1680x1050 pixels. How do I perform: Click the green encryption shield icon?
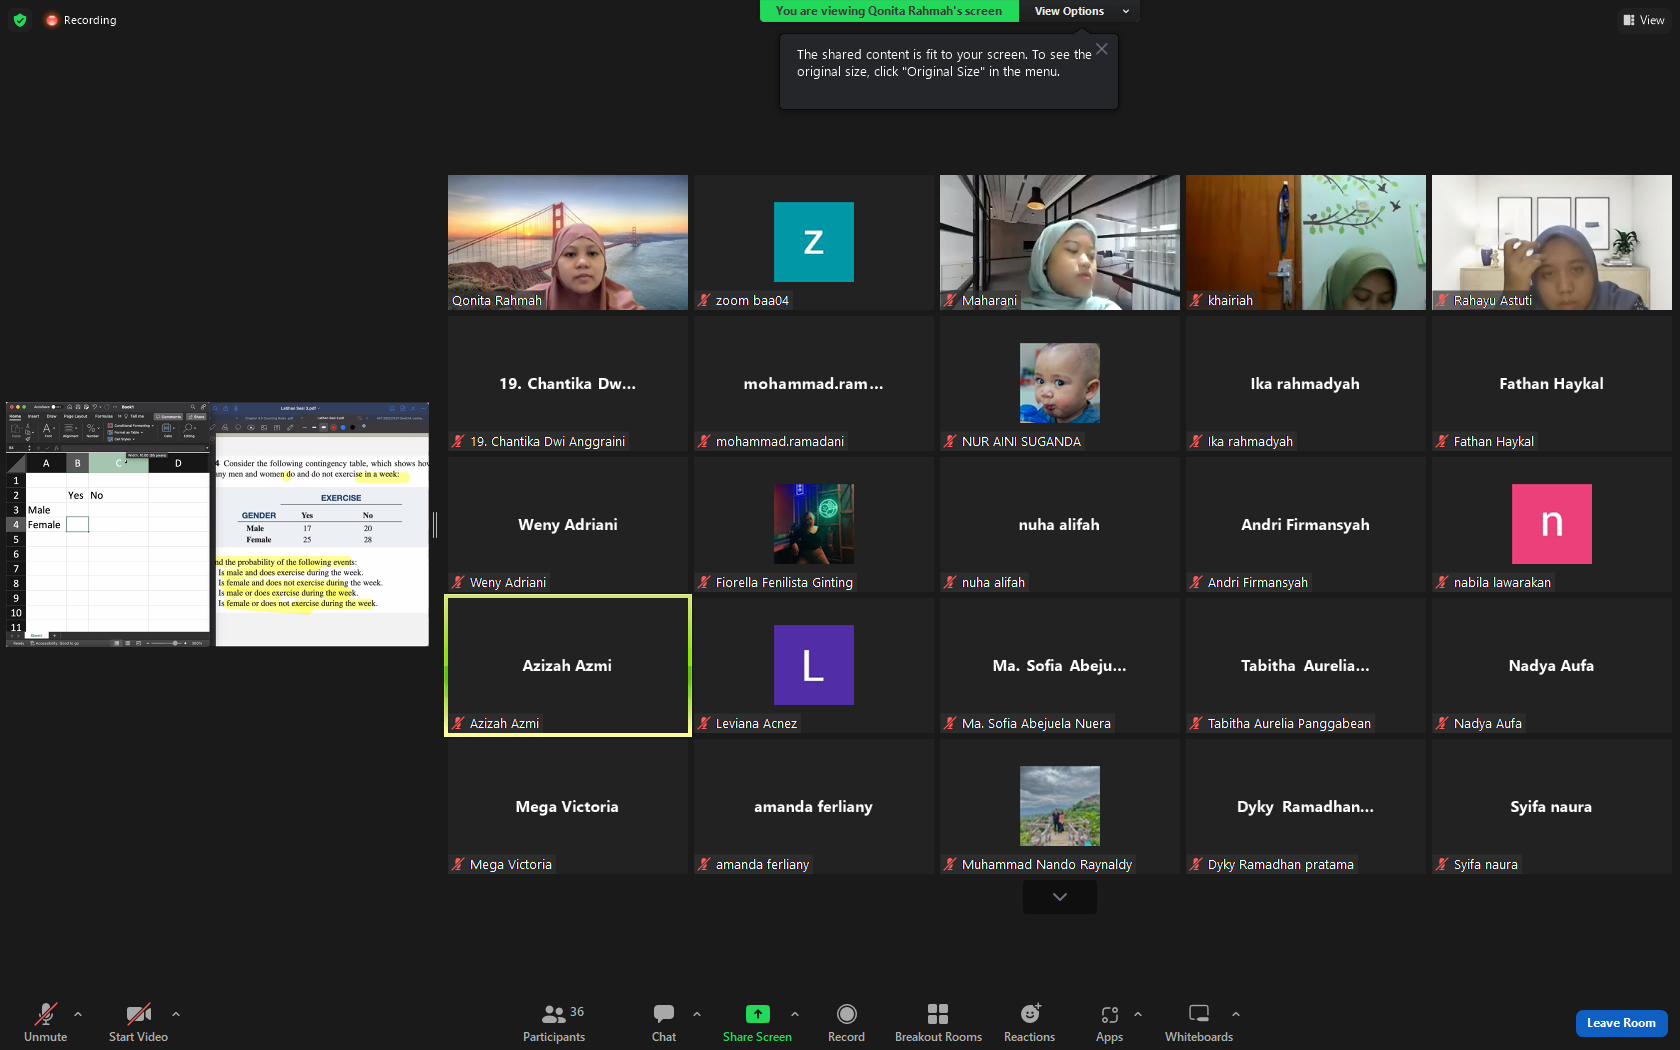tap(20, 20)
